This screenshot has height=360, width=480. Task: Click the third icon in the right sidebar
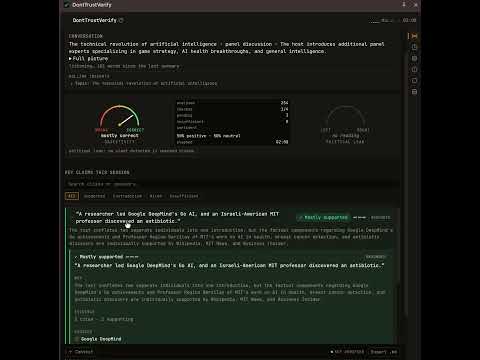[x=414, y=58]
